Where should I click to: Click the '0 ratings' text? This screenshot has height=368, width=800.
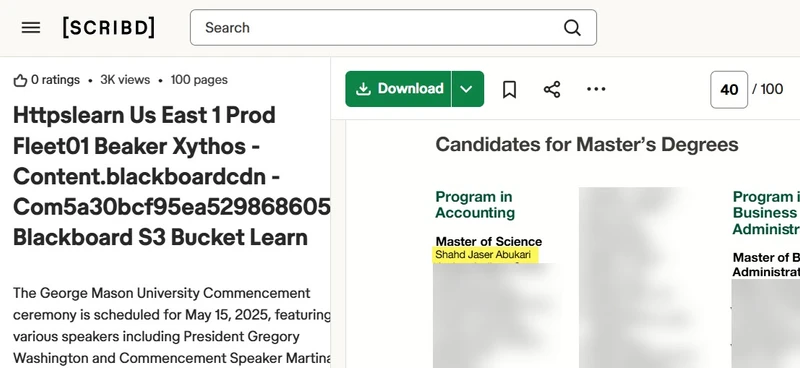pos(55,80)
